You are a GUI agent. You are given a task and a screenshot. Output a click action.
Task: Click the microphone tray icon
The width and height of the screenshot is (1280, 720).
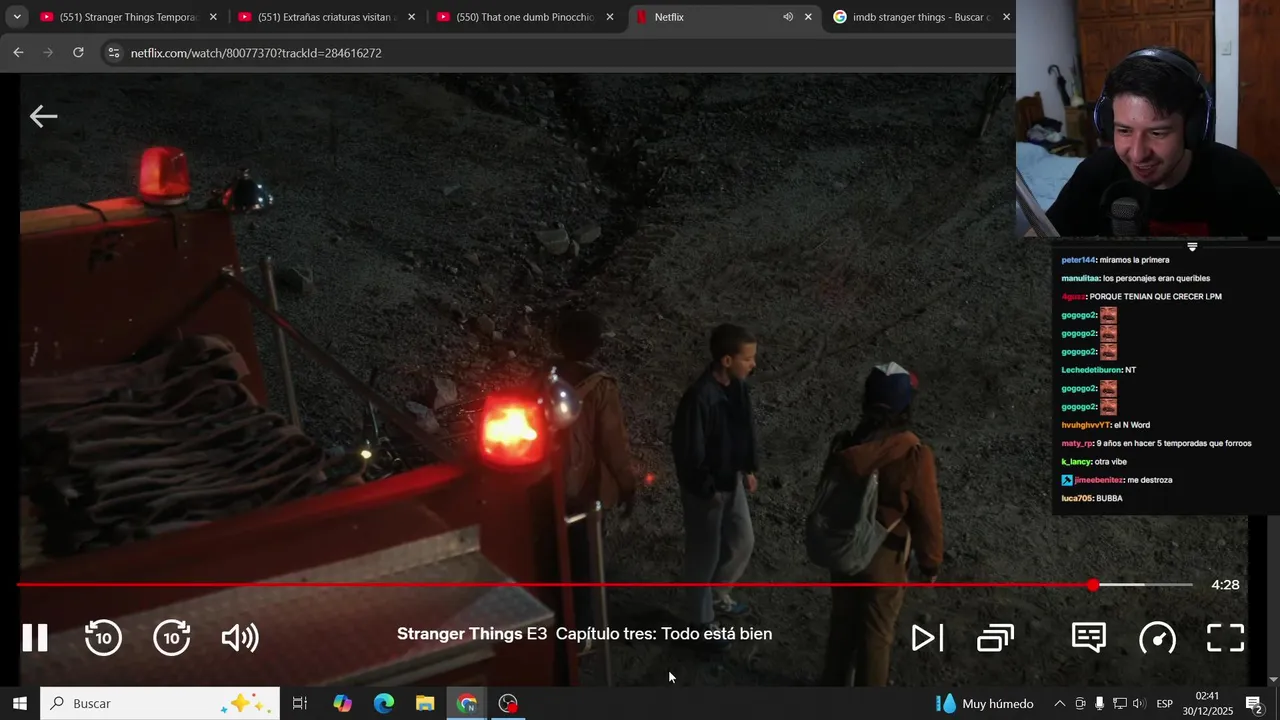tap(1099, 703)
